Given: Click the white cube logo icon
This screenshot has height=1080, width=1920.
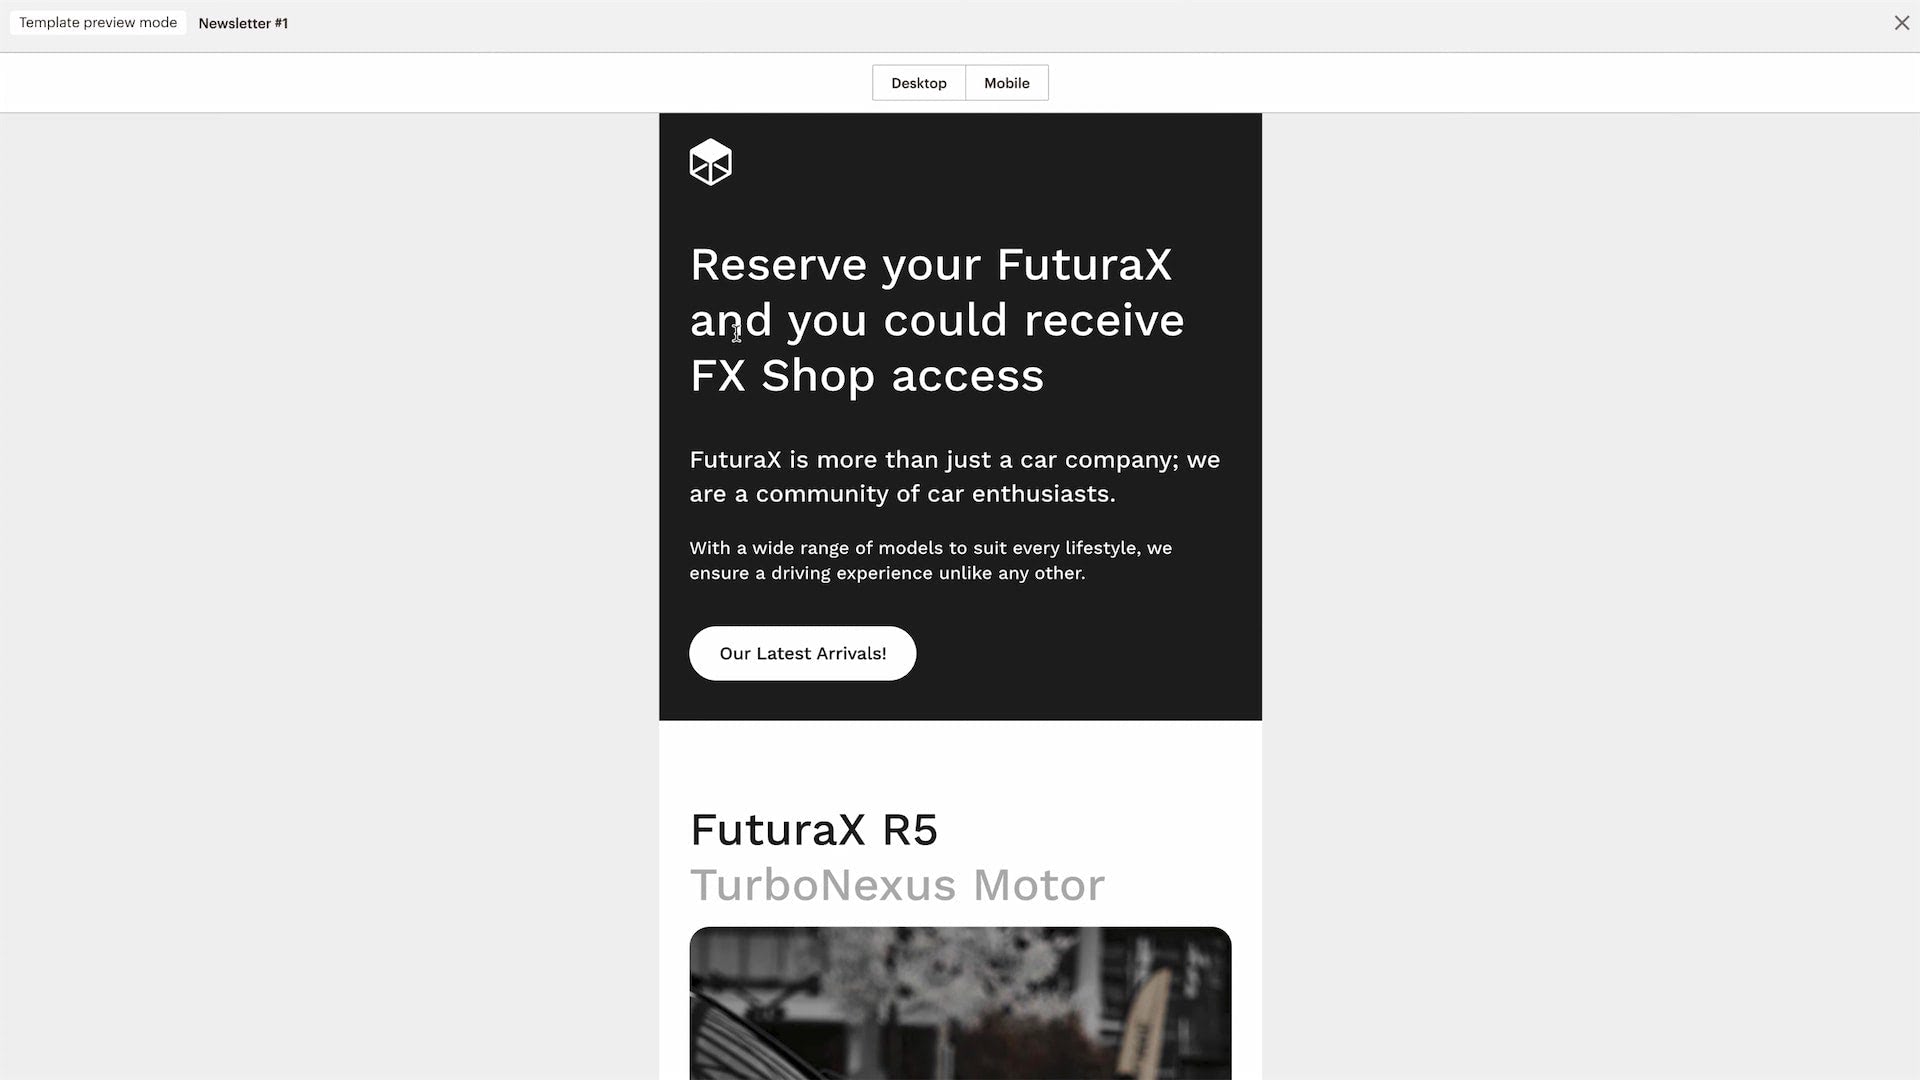Looking at the screenshot, I should click(710, 162).
